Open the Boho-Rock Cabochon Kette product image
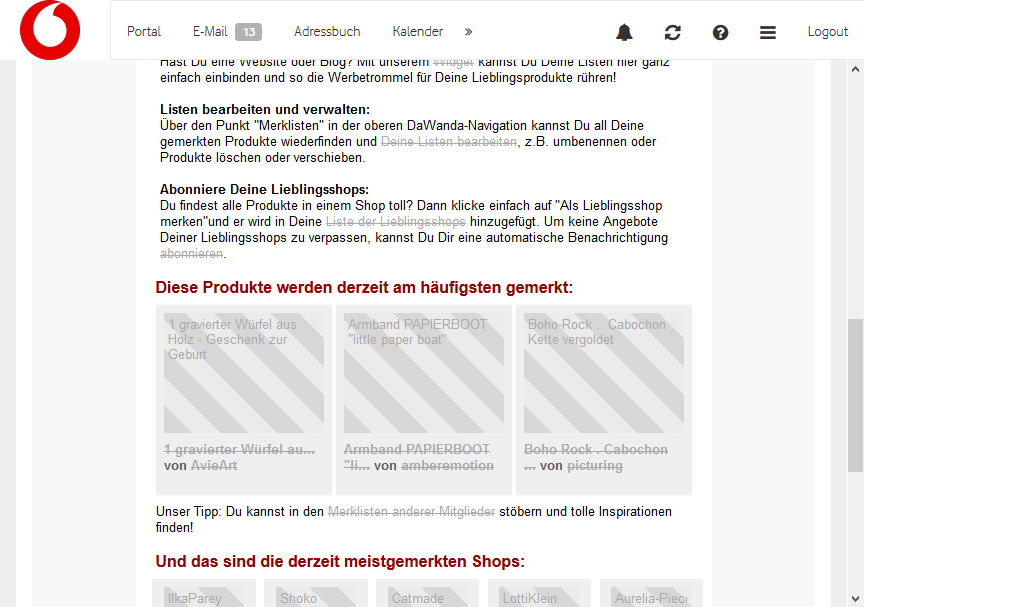The width and height of the screenshot is (1024, 607). click(604, 372)
